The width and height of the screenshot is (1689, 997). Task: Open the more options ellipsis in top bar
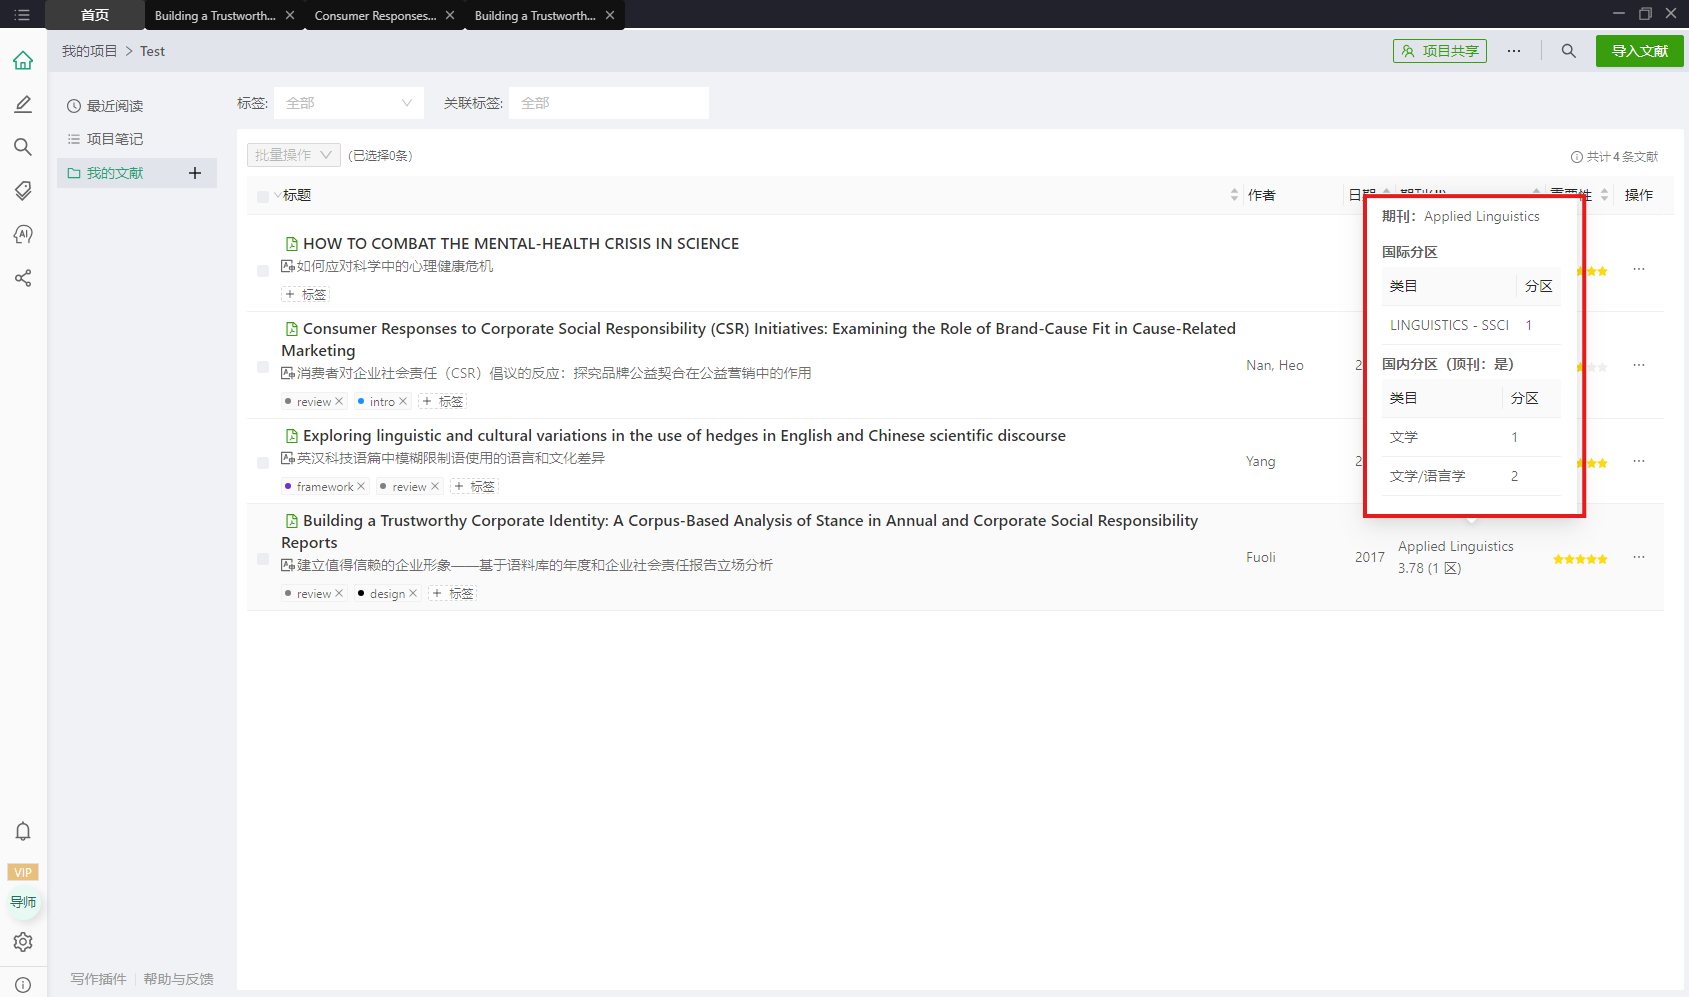point(1514,51)
